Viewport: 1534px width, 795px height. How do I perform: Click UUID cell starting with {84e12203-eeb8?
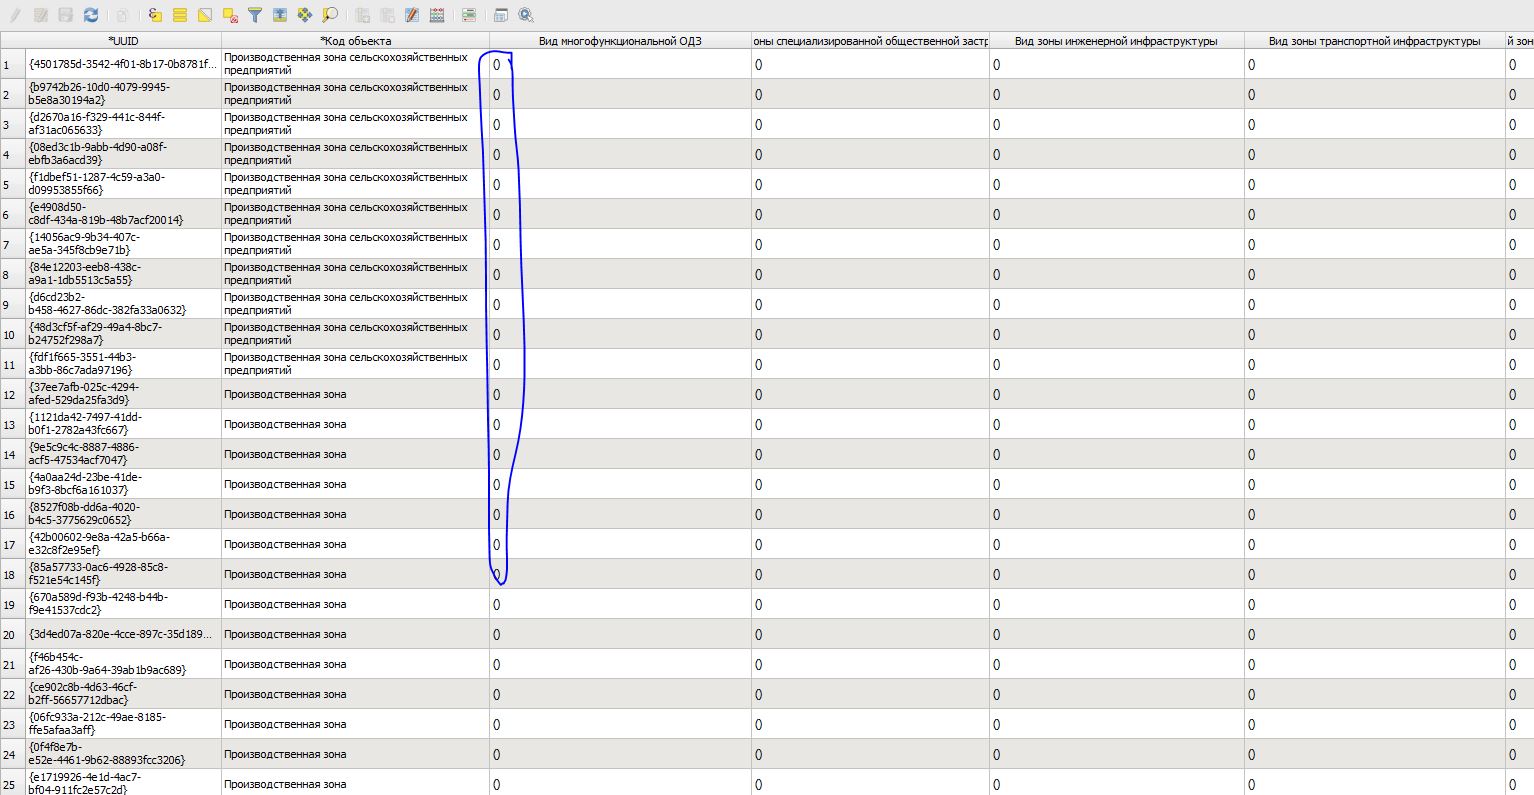pyautogui.click(x=123, y=274)
